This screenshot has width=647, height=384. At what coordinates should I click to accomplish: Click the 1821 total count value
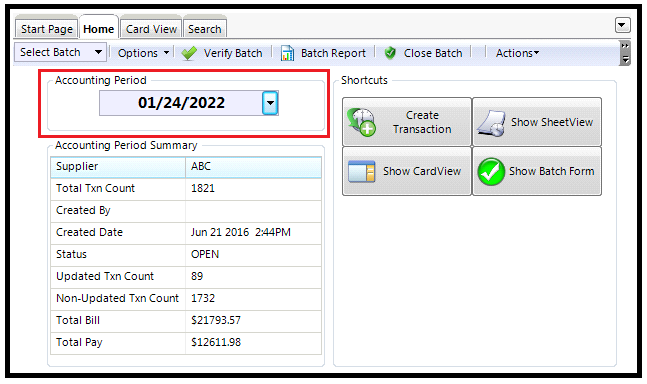click(x=203, y=188)
